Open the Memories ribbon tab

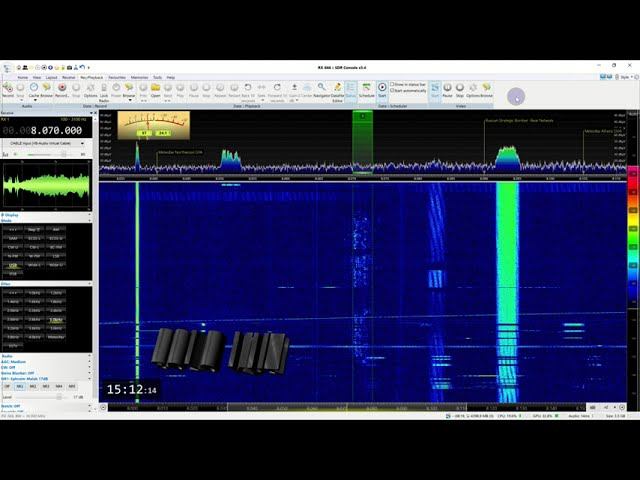point(140,77)
